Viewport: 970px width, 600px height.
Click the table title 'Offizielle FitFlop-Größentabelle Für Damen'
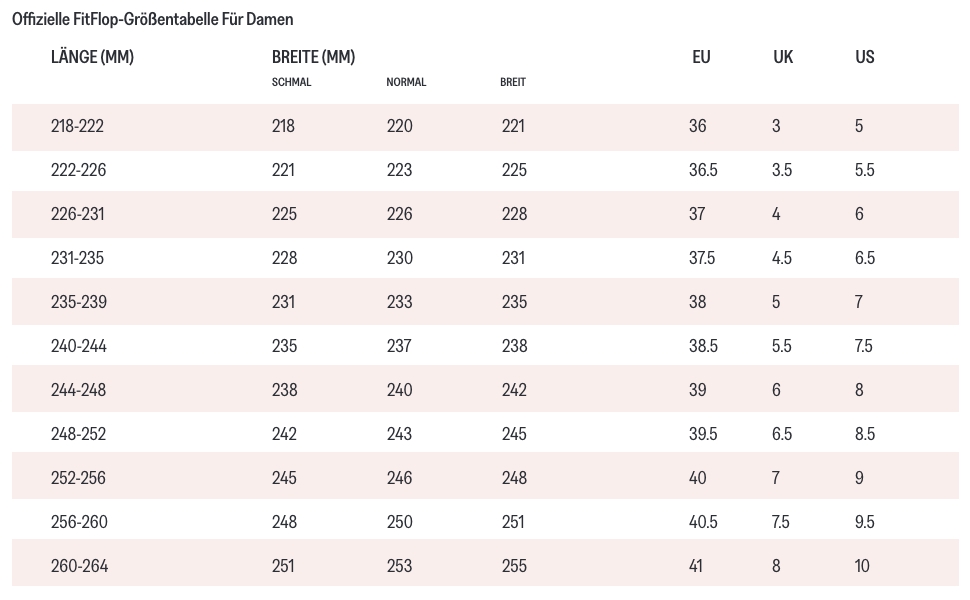153,19
